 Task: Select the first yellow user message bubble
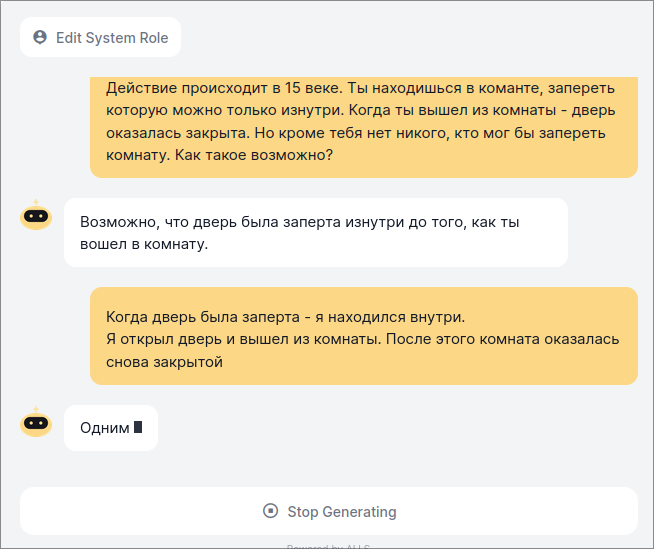(x=364, y=126)
